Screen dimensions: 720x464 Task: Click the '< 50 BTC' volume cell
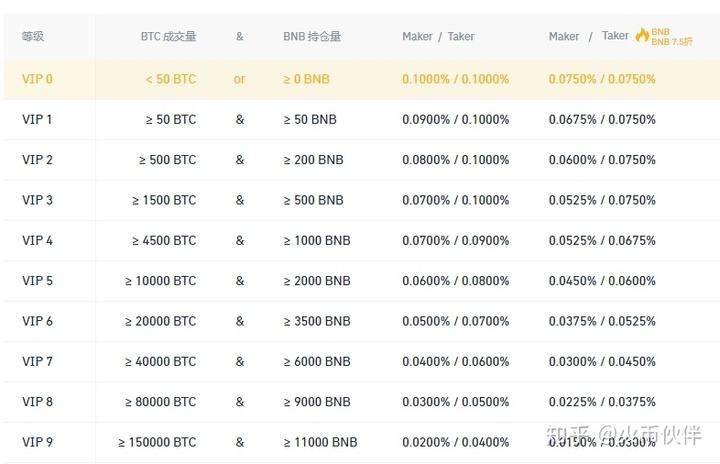(171, 79)
